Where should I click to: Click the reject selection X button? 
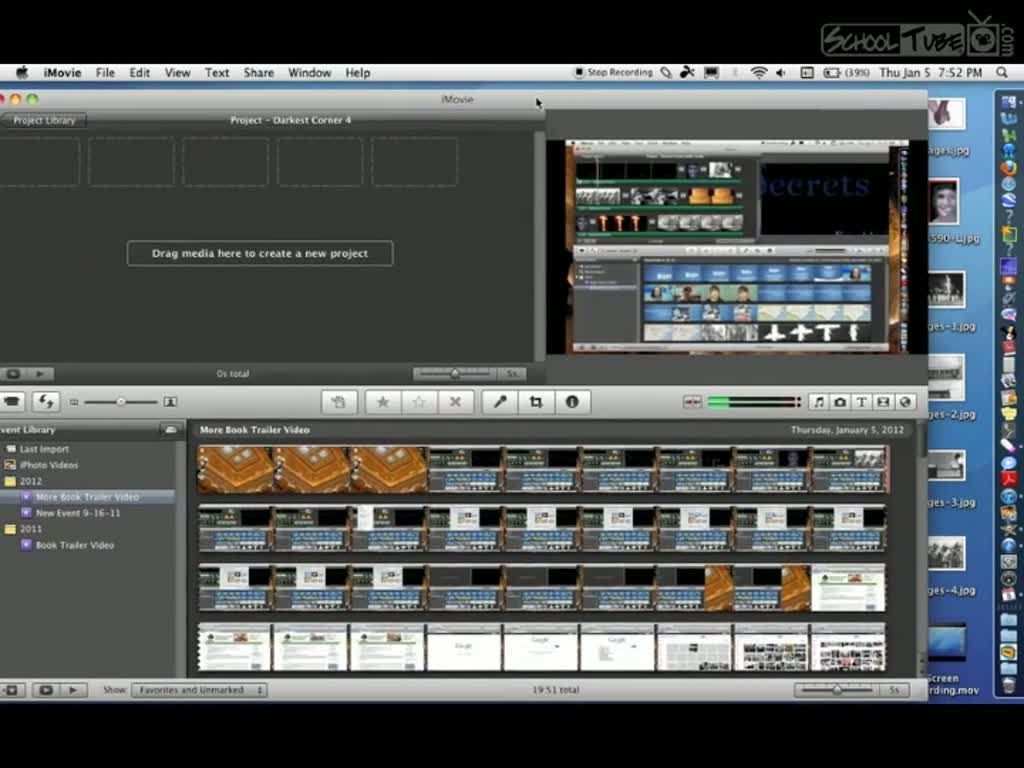[x=455, y=402]
